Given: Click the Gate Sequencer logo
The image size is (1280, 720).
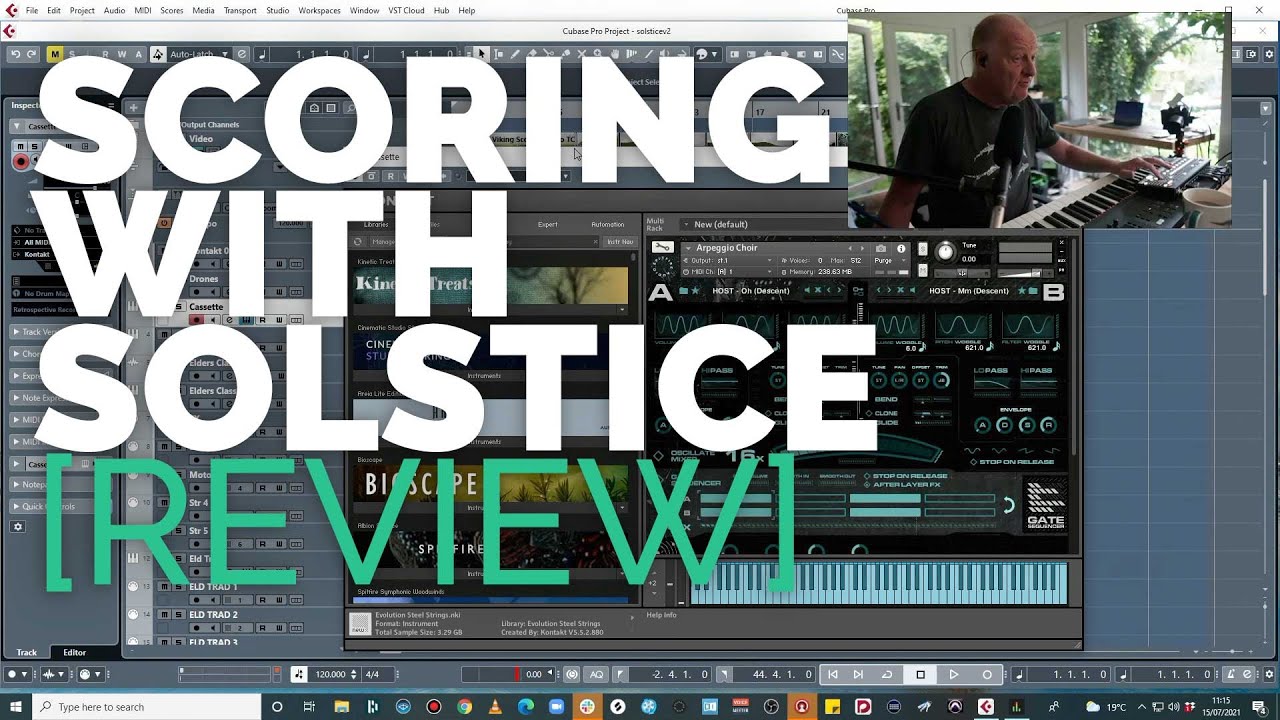Looking at the screenshot, I should pyautogui.click(x=1046, y=505).
